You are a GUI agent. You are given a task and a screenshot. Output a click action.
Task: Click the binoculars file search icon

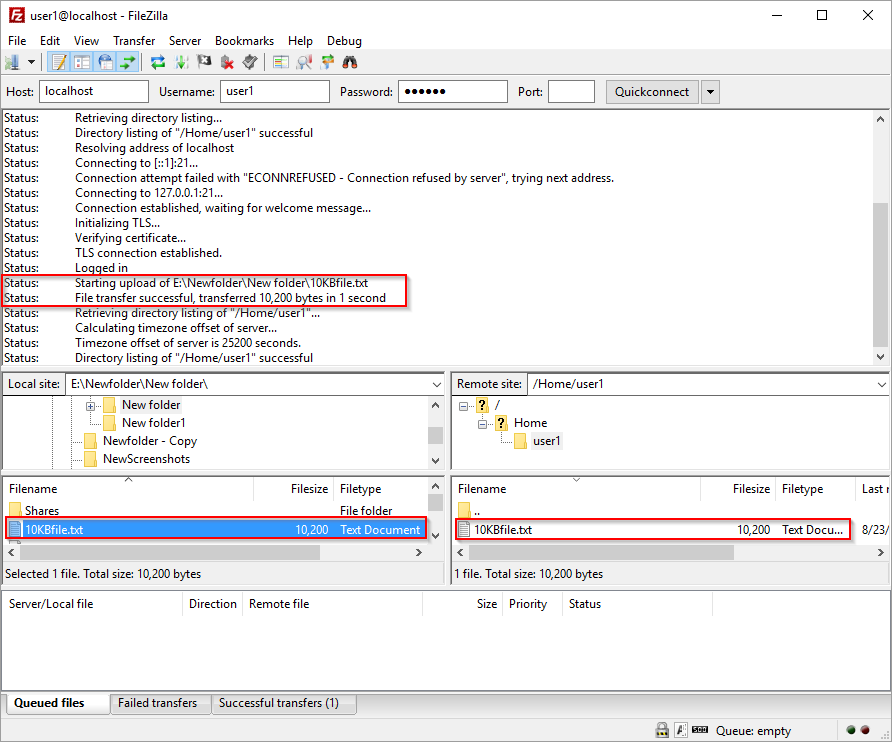point(350,62)
